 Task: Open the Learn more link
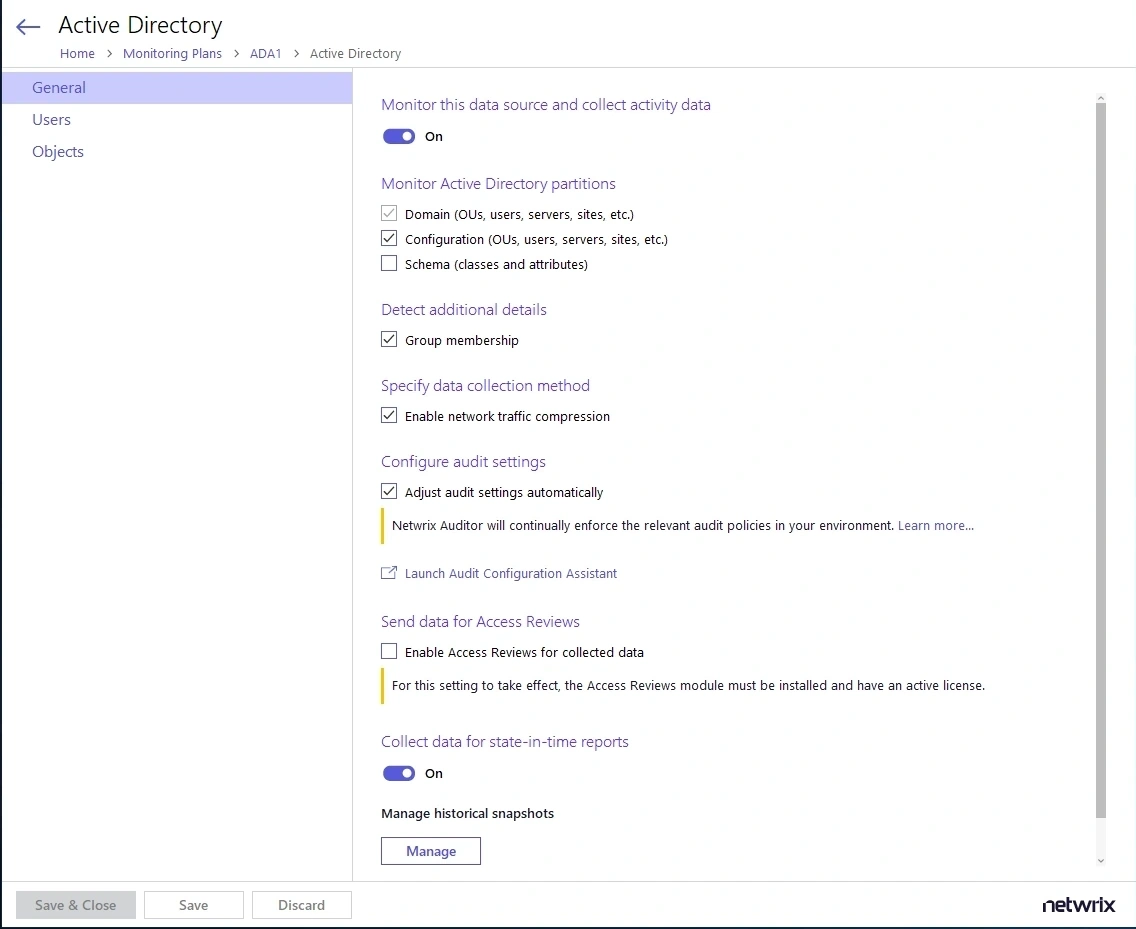pos(935,526)
